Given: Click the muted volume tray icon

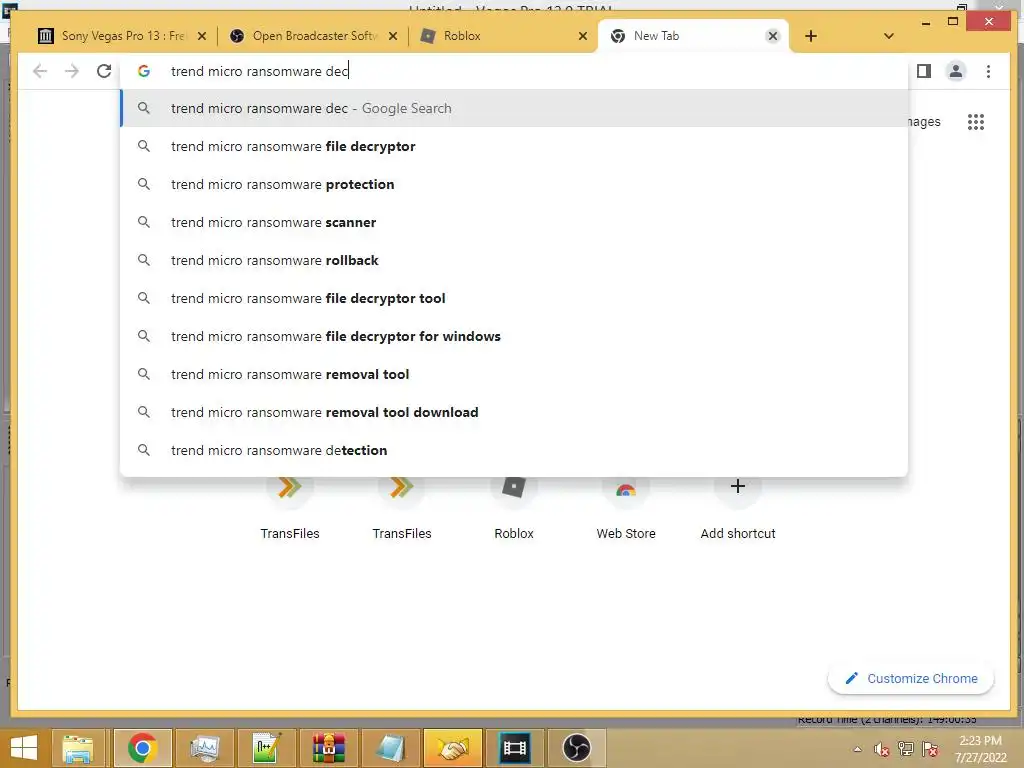Looking at the screenshot, I should click(x=882, y=749).
